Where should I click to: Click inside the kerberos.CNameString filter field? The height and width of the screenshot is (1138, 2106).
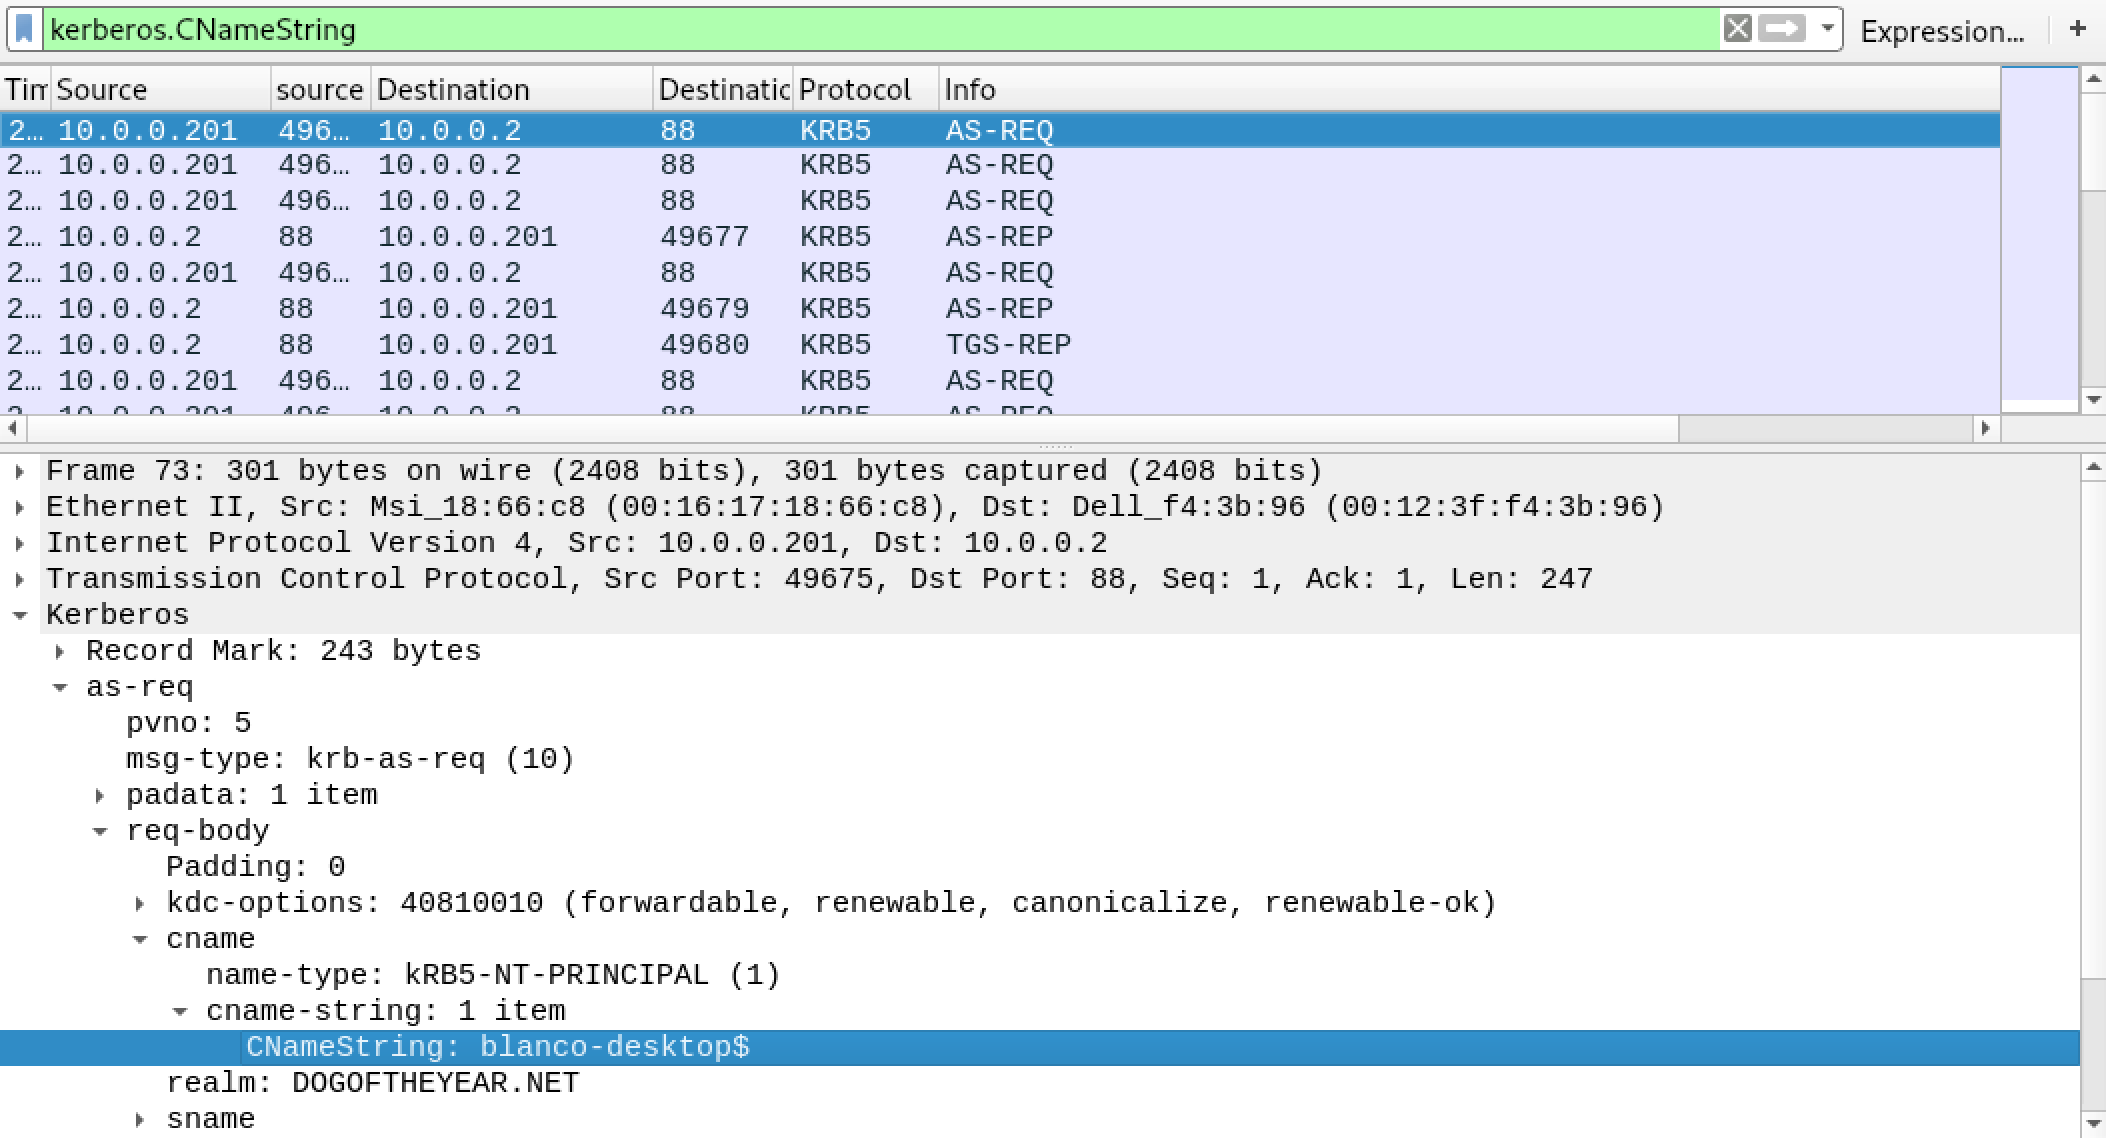click(x=800, y=30)
